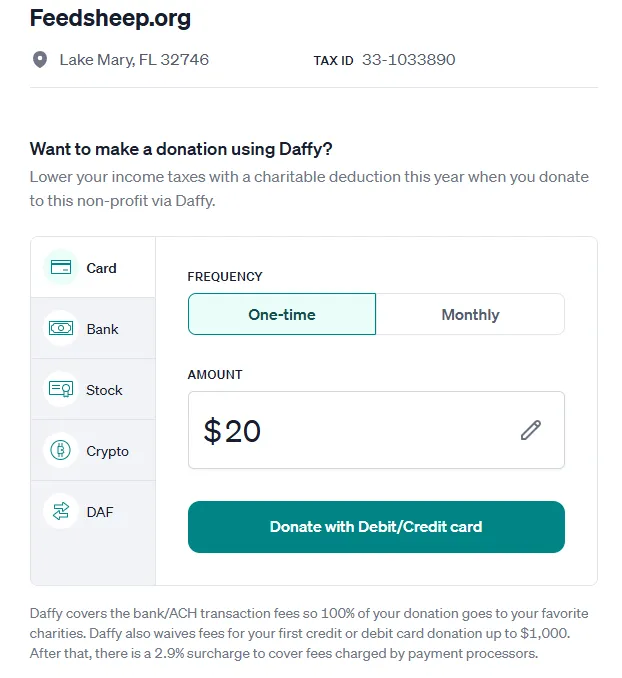Click the credit card icon
The width and height of the screenshot is (622, 678).
[61, 267]
